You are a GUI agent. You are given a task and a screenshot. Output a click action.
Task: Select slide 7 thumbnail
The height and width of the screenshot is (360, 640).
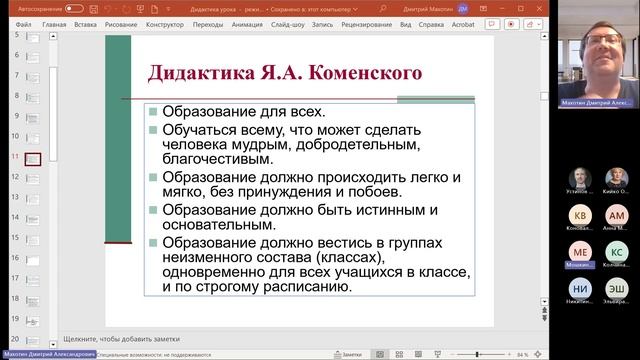click(x=33, y=78)
